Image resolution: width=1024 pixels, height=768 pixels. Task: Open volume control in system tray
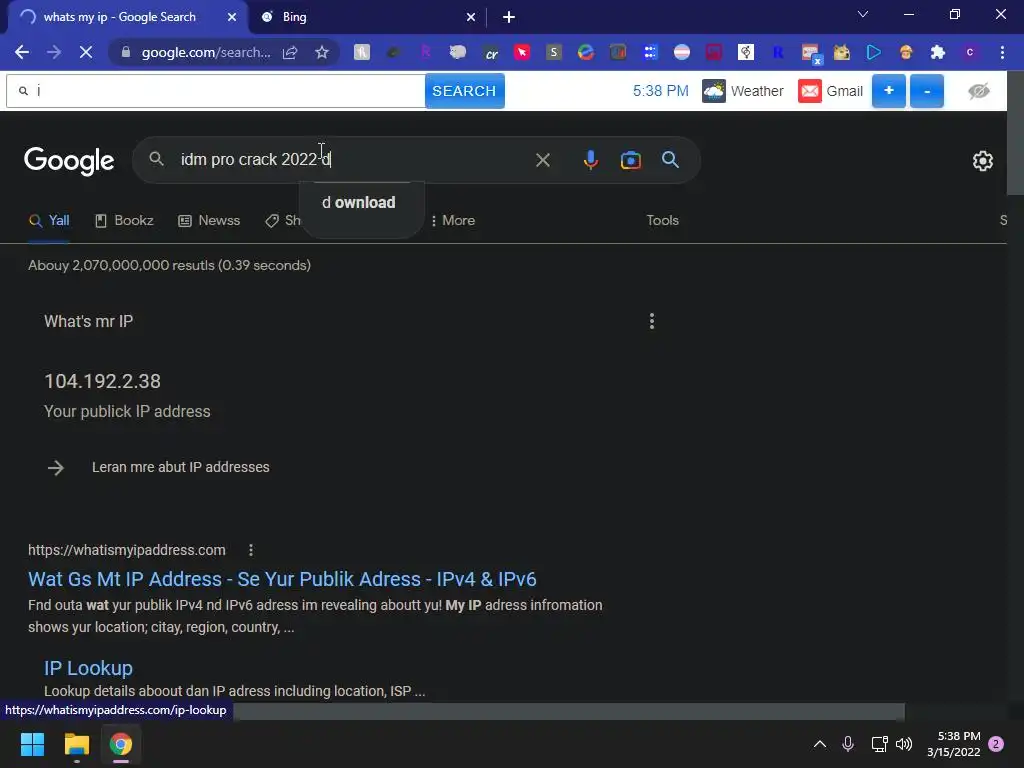click(x=904, y=744)
